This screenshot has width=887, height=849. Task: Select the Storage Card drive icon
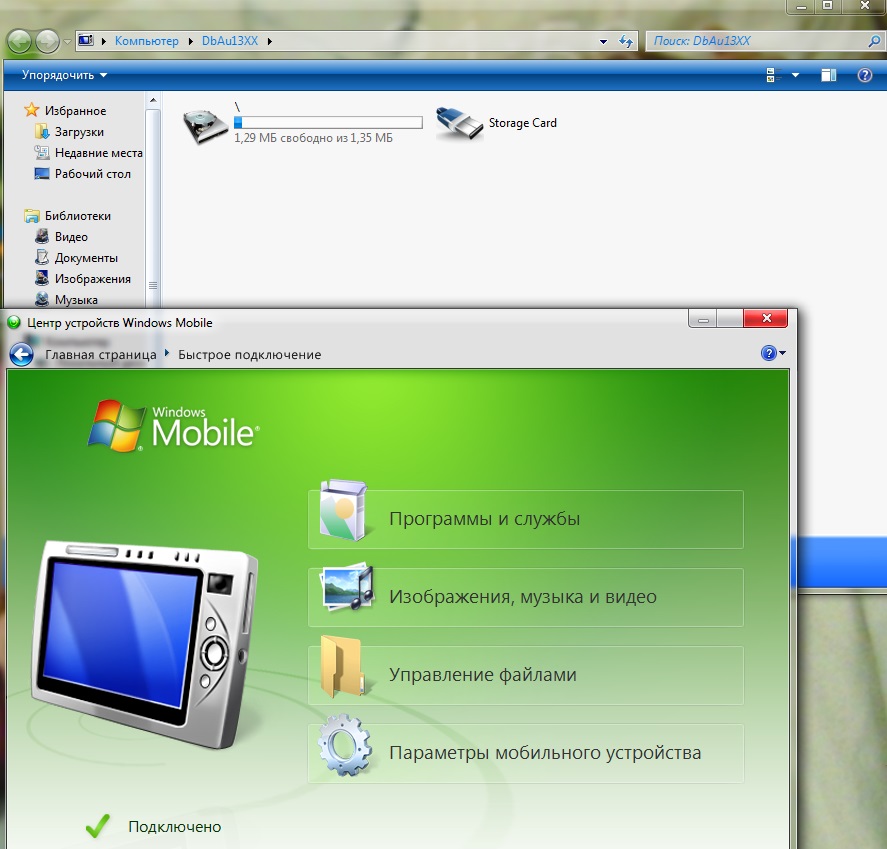point(459,123)
